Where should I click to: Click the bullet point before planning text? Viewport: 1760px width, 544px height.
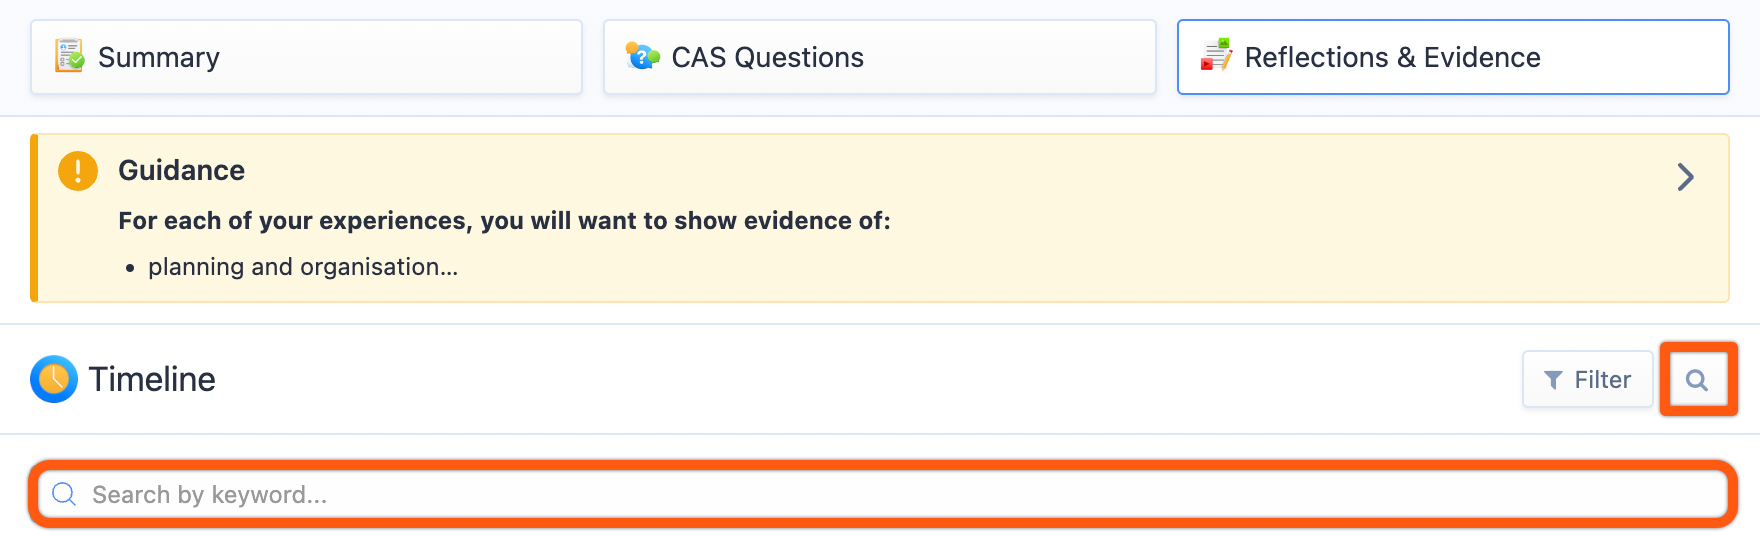pyautogui.click(x=130, y=268)
